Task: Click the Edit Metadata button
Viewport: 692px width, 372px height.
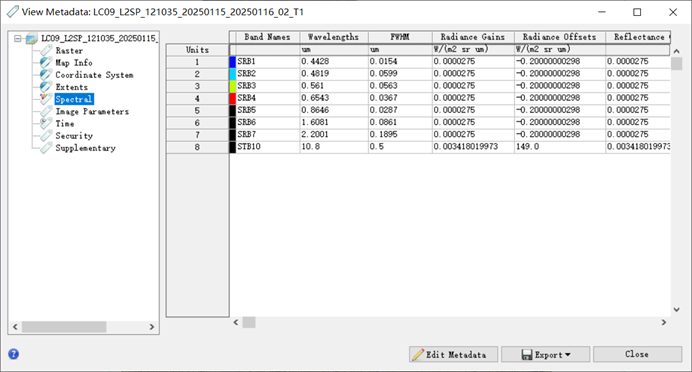Action: click(x=454, y=354)
